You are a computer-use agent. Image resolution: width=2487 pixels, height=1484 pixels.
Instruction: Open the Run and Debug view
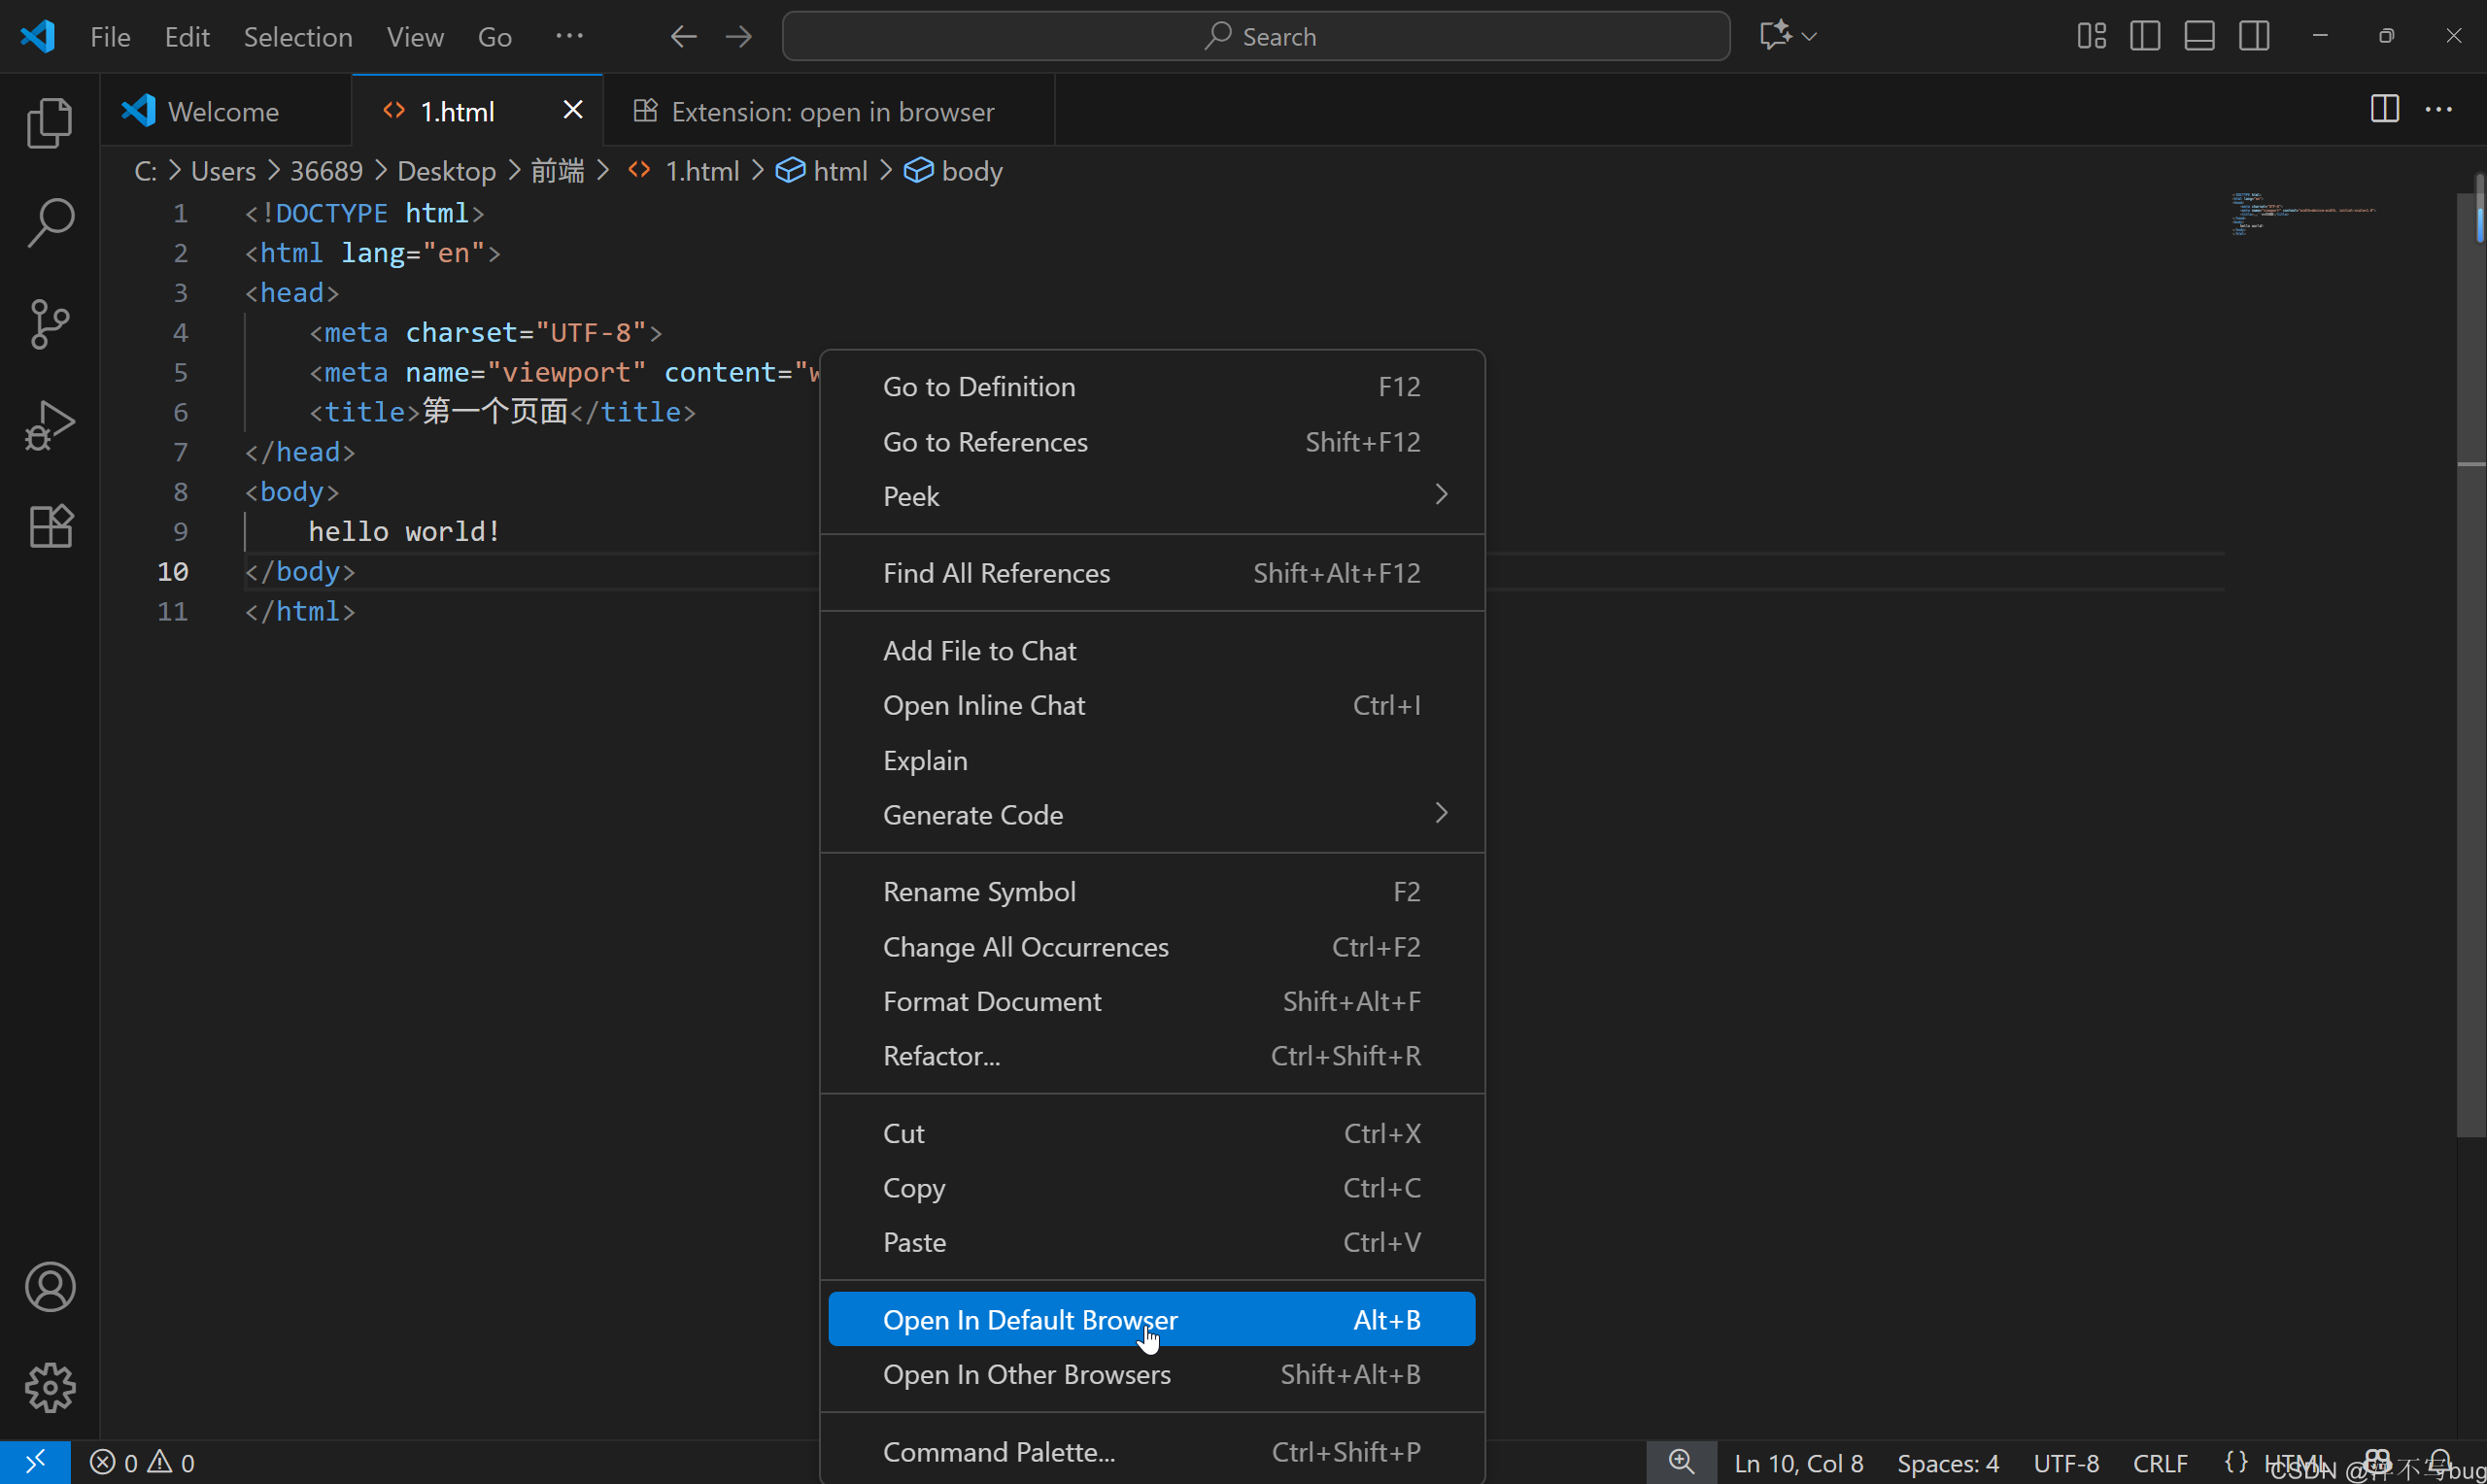tap(50, 425)
